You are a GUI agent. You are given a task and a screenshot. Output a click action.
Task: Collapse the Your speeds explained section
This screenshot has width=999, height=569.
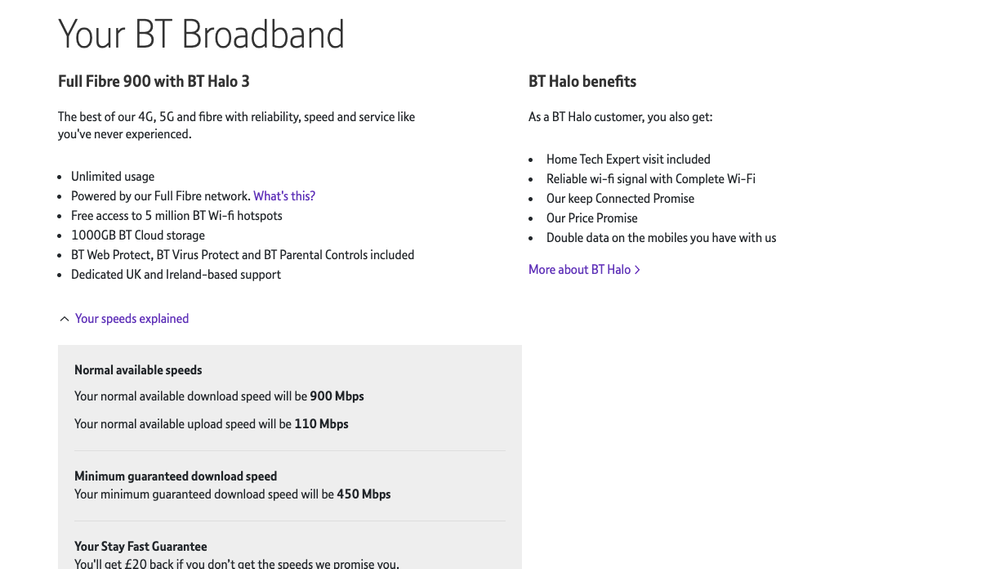[131, 319]
